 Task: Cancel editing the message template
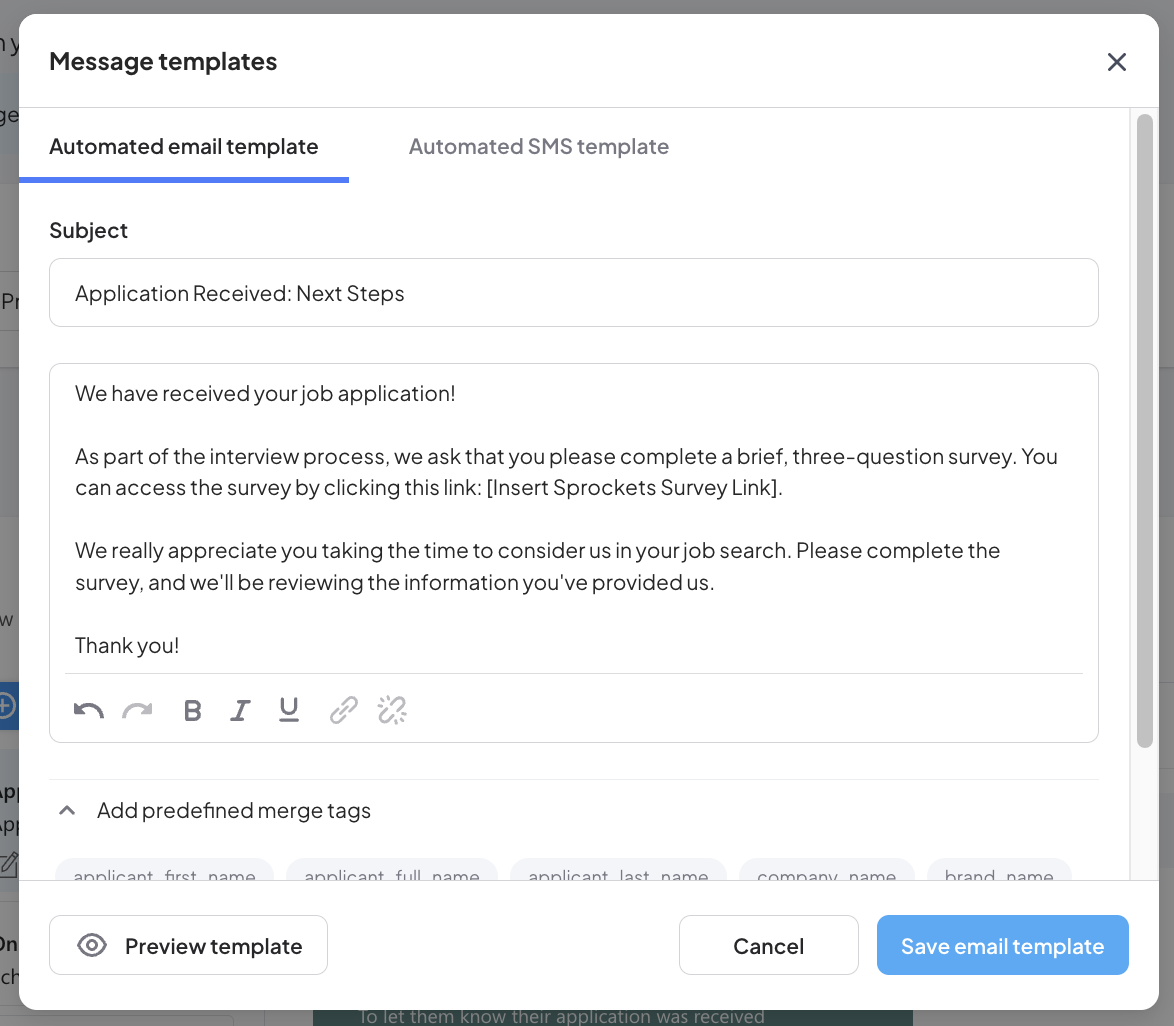(768, 944)
